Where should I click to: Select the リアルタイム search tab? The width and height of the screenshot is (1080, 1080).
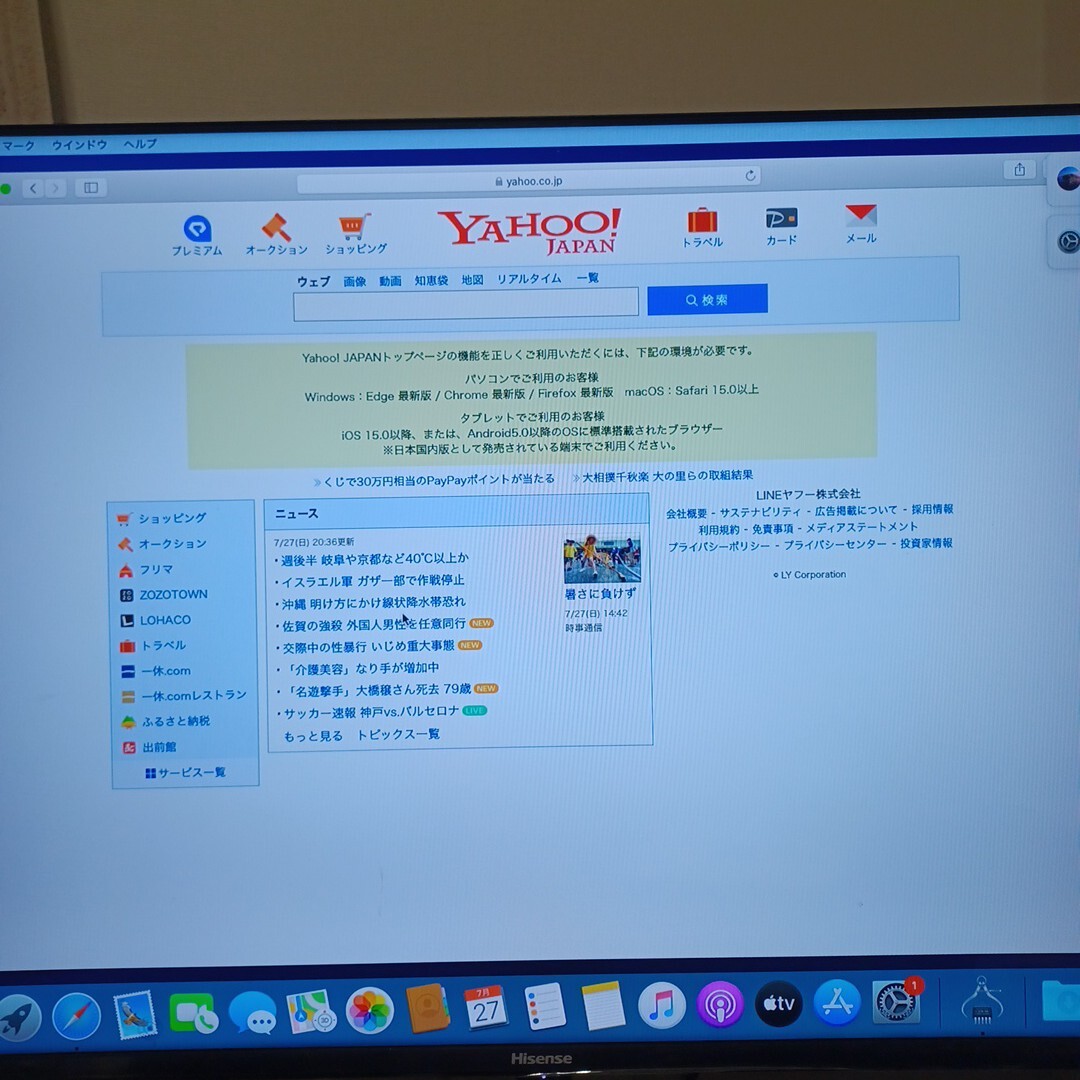point(529,279)
